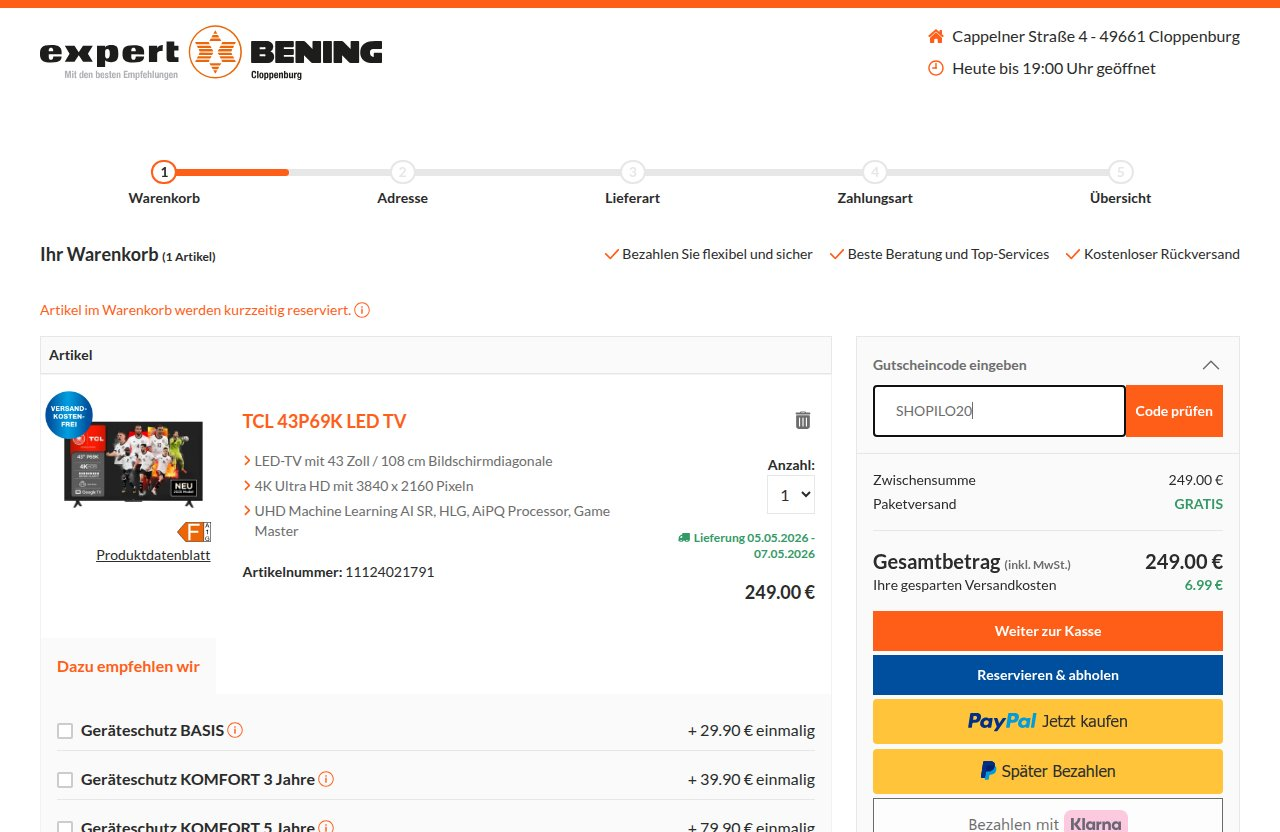Check Geräteschutz BASIS checkbox
Image resolution: width=1280 pixels, height=832 pixels.
[65, 731]
